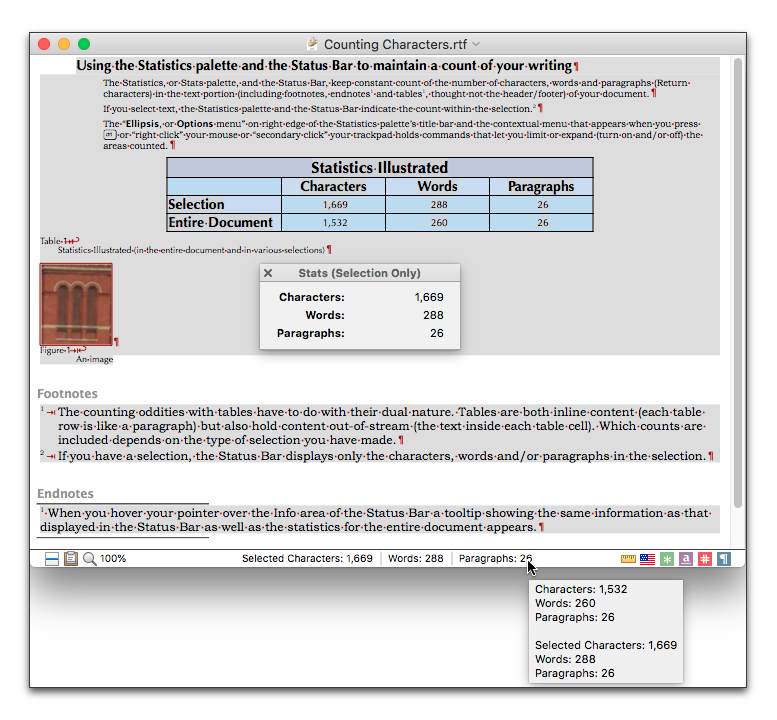Click the magnifying glass zoom icon

point(89,559)
